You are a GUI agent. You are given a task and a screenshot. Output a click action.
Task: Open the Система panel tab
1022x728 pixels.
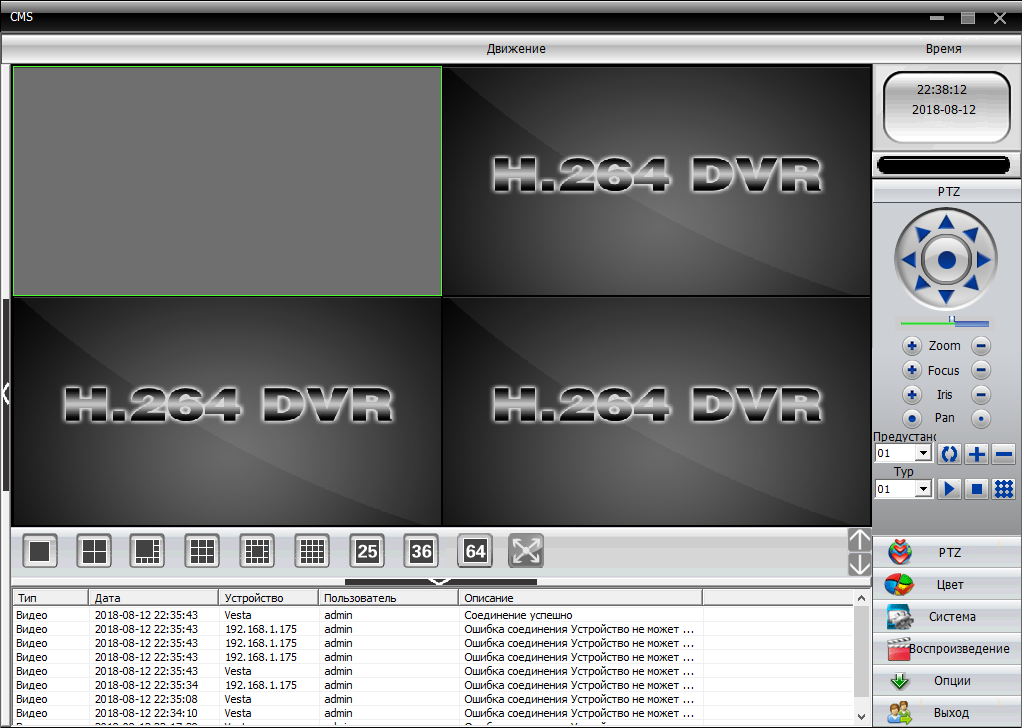pyautogui.click(x=947, y=617)
